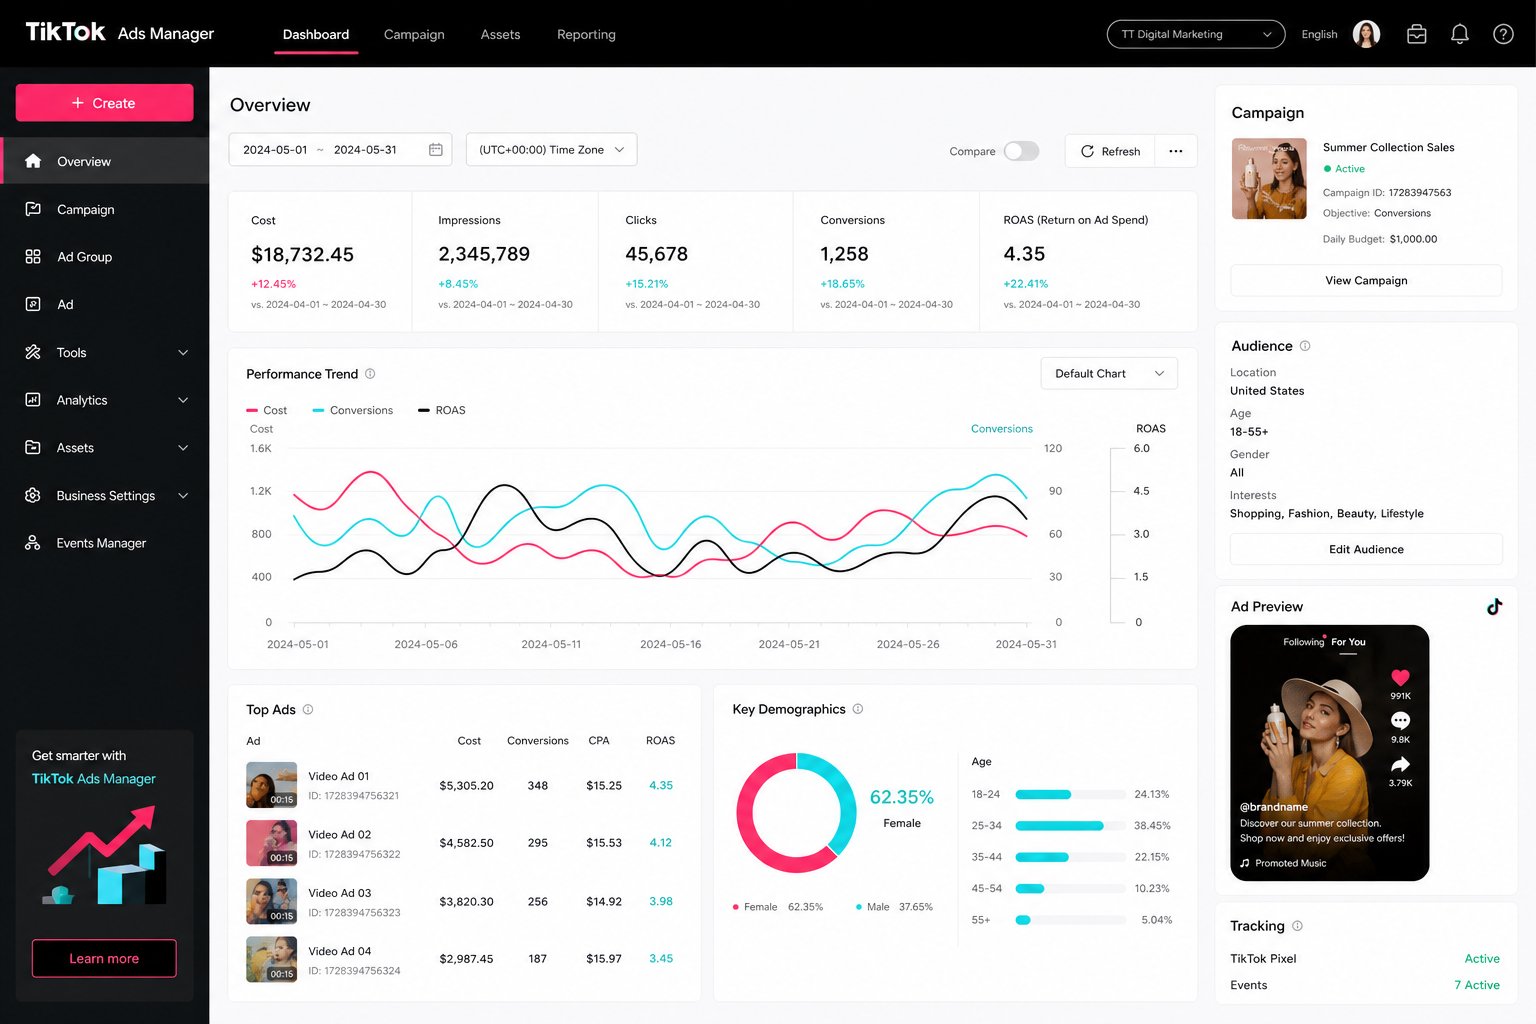Click the start date field 2024-05-01
The width and height of the screenshot is (1536, 1024).
275,150
